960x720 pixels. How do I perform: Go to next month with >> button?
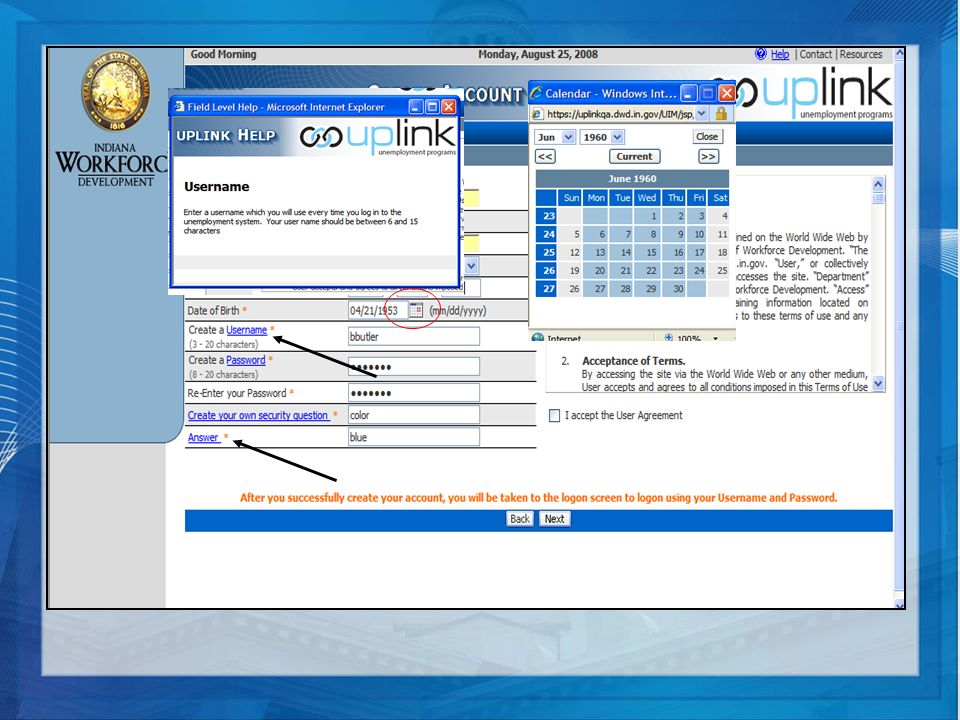[x=708, y=156]
